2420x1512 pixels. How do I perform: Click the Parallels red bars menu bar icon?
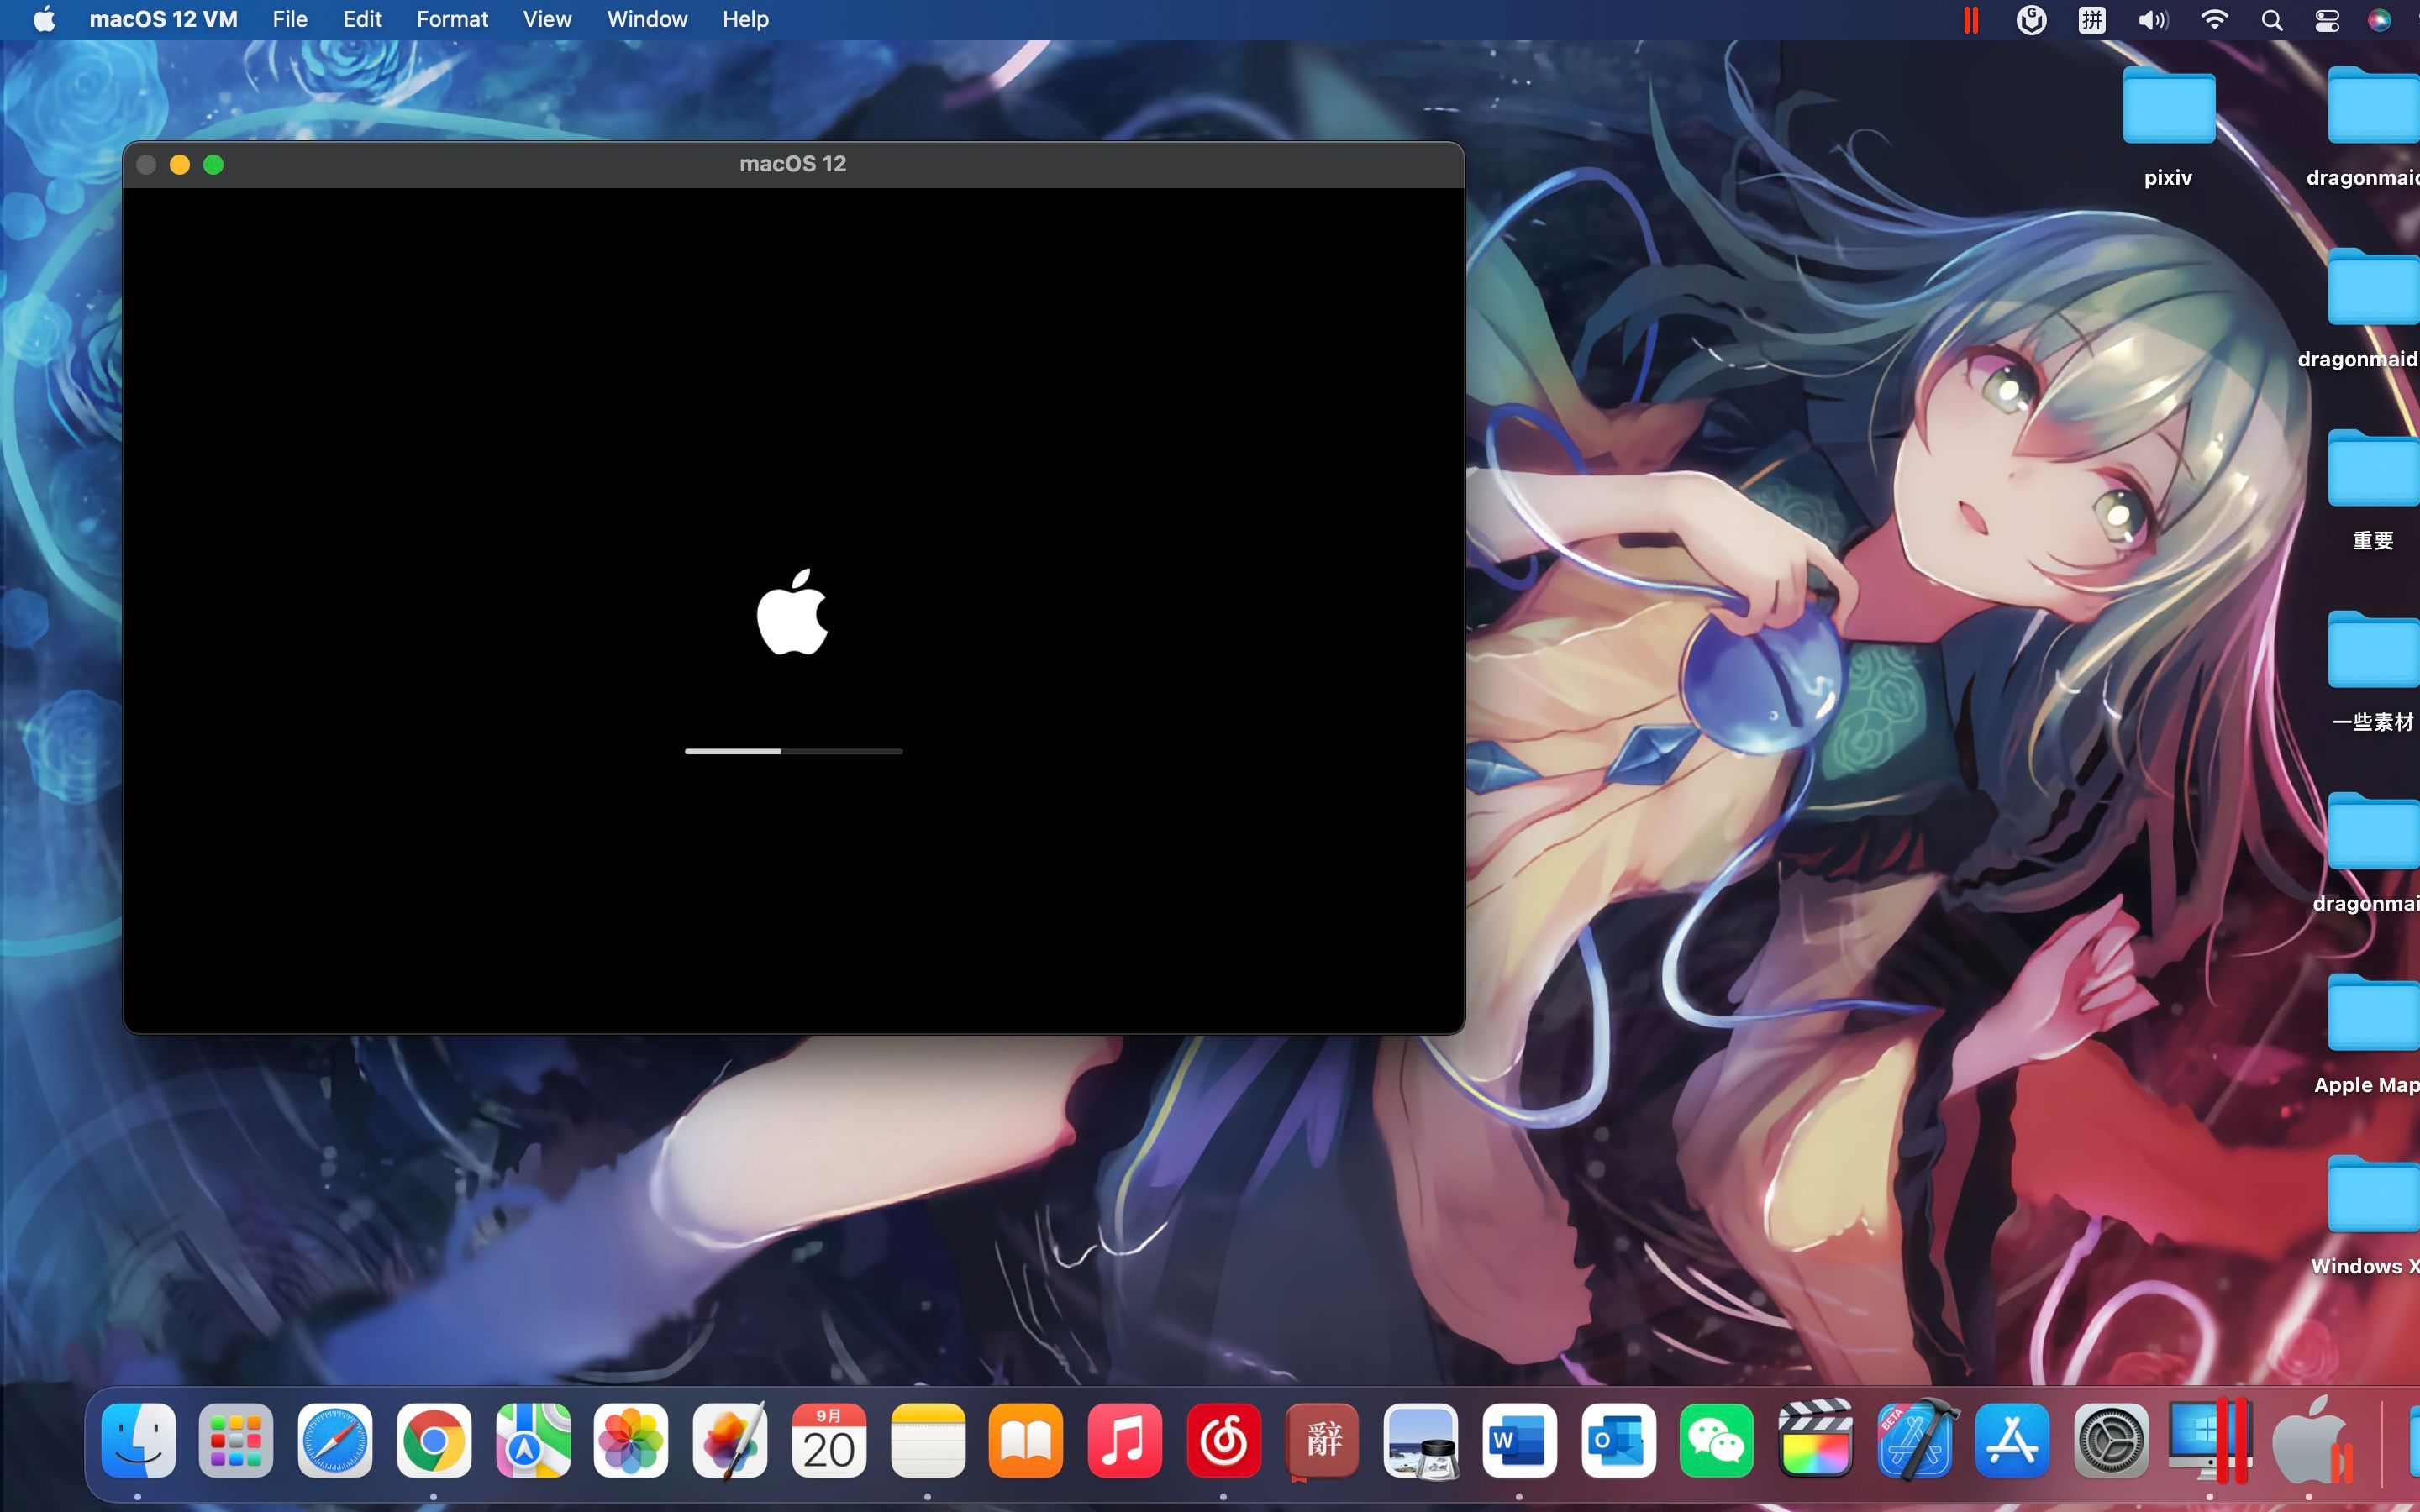1971,20
